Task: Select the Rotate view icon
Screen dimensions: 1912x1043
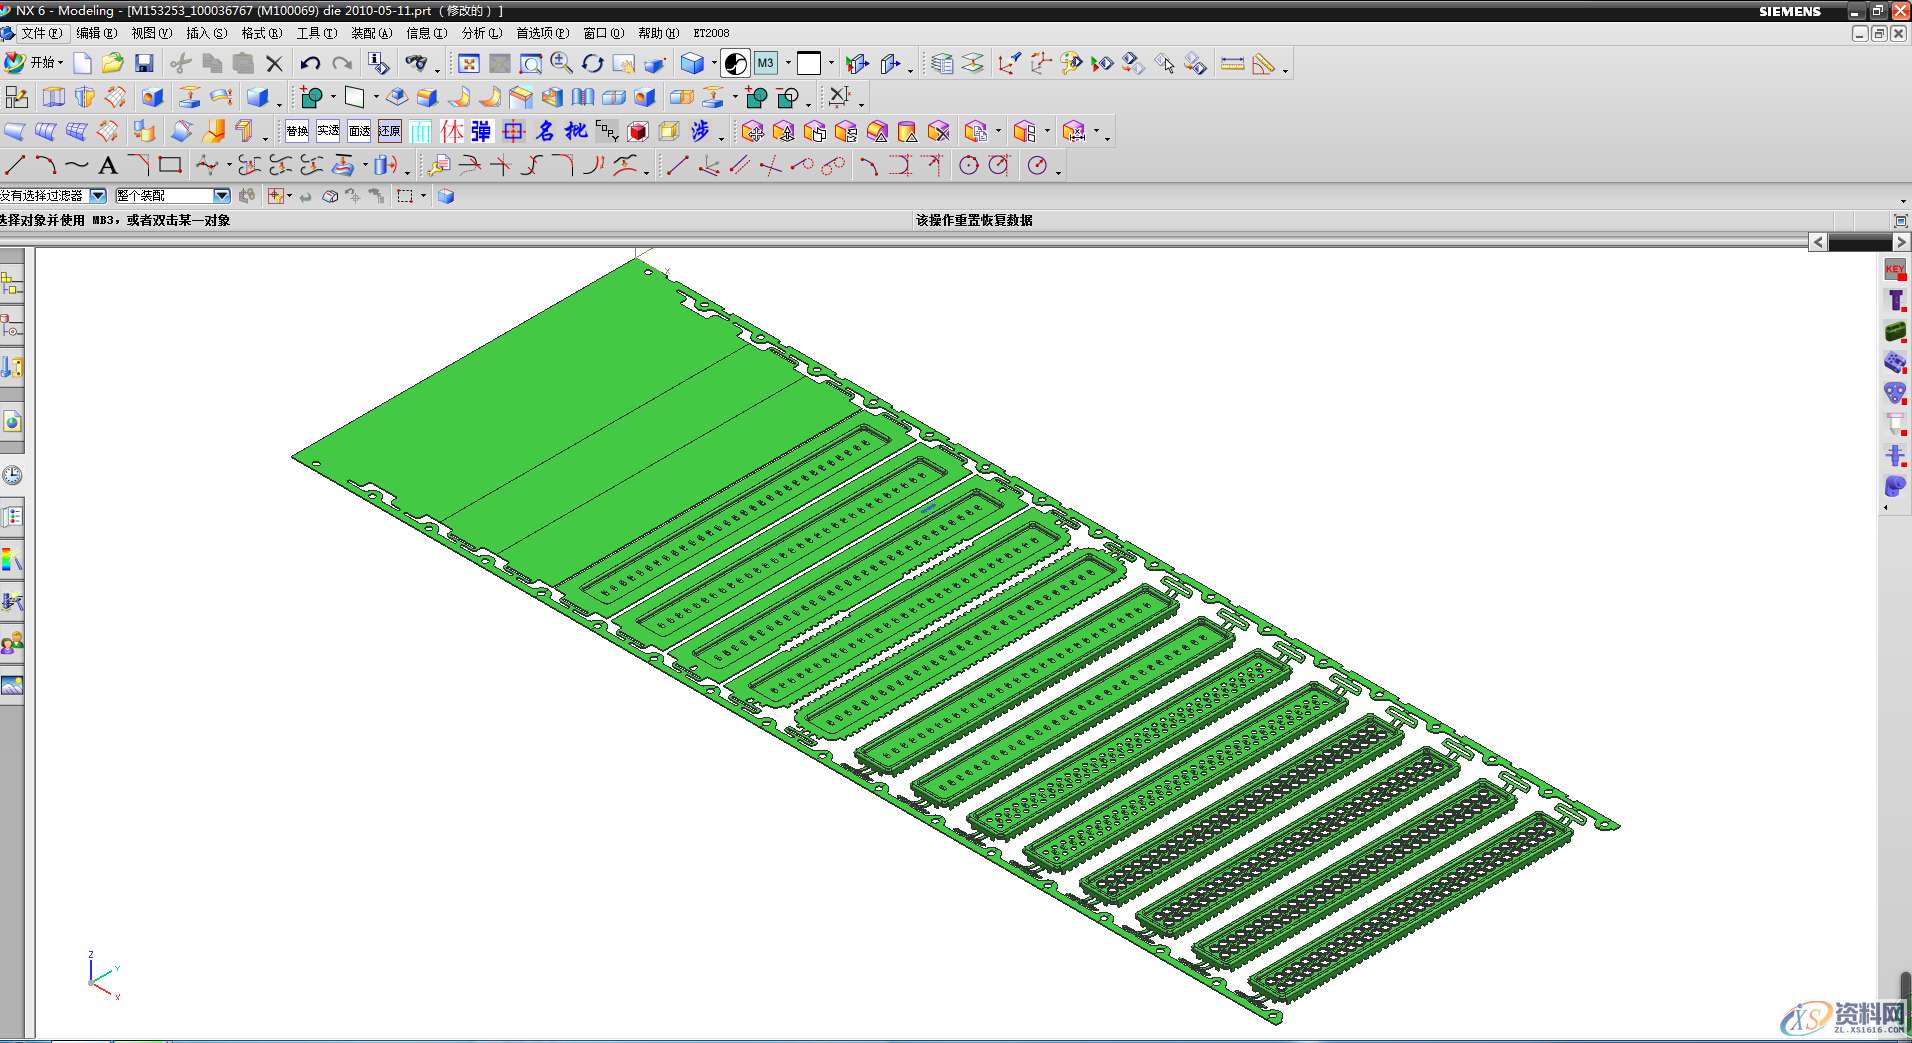Action: point(593,64)
